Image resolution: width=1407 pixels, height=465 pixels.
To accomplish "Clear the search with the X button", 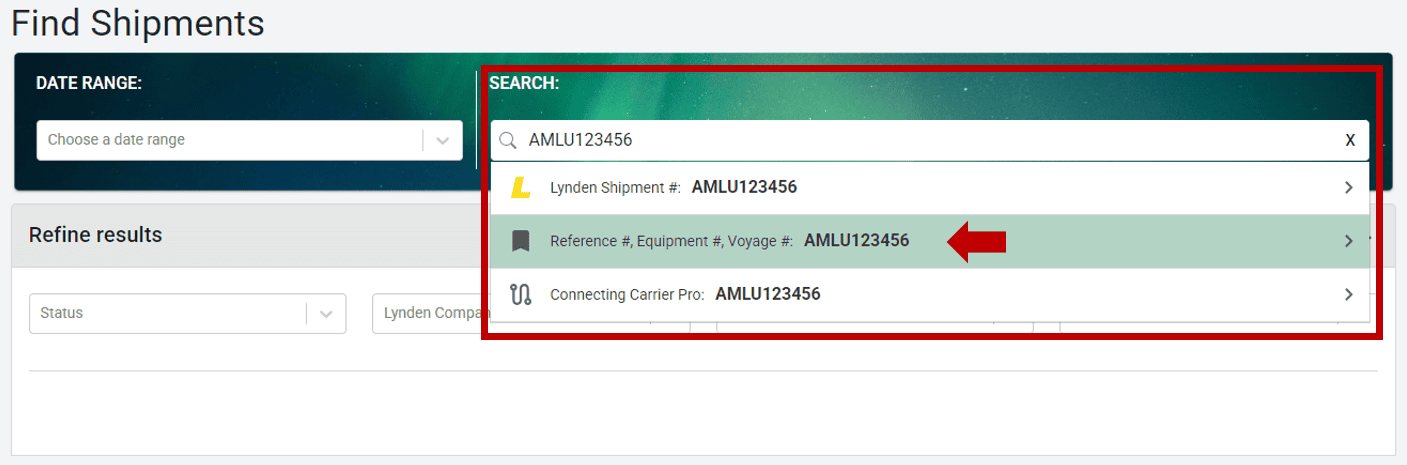I will pyautogui.click(x=1350, y=140).
